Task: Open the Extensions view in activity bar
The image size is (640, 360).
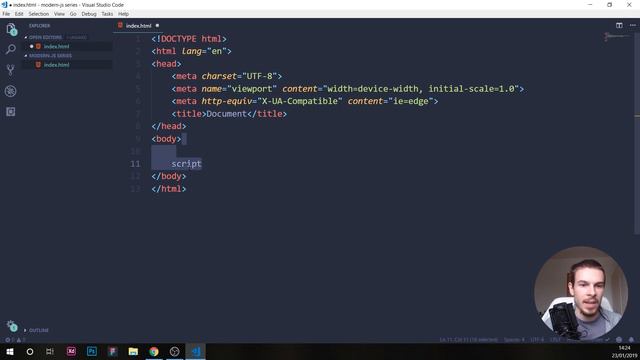Action: click(11, 112)
